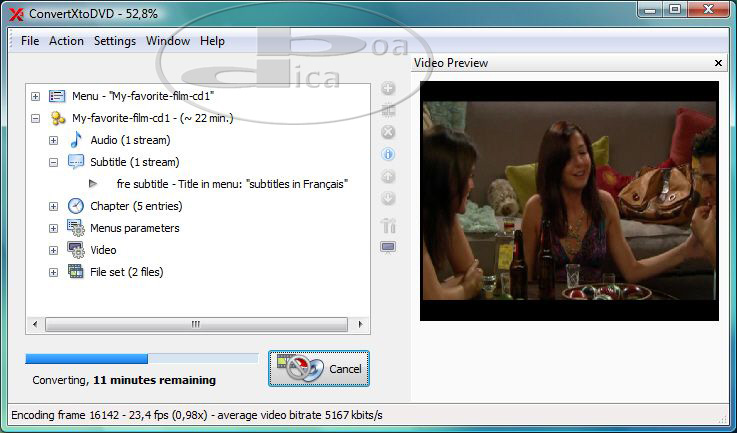The height and width of the screenshot is (433, 737).
Task: Expand the Menus parameters node
Action: coord(54,228)
